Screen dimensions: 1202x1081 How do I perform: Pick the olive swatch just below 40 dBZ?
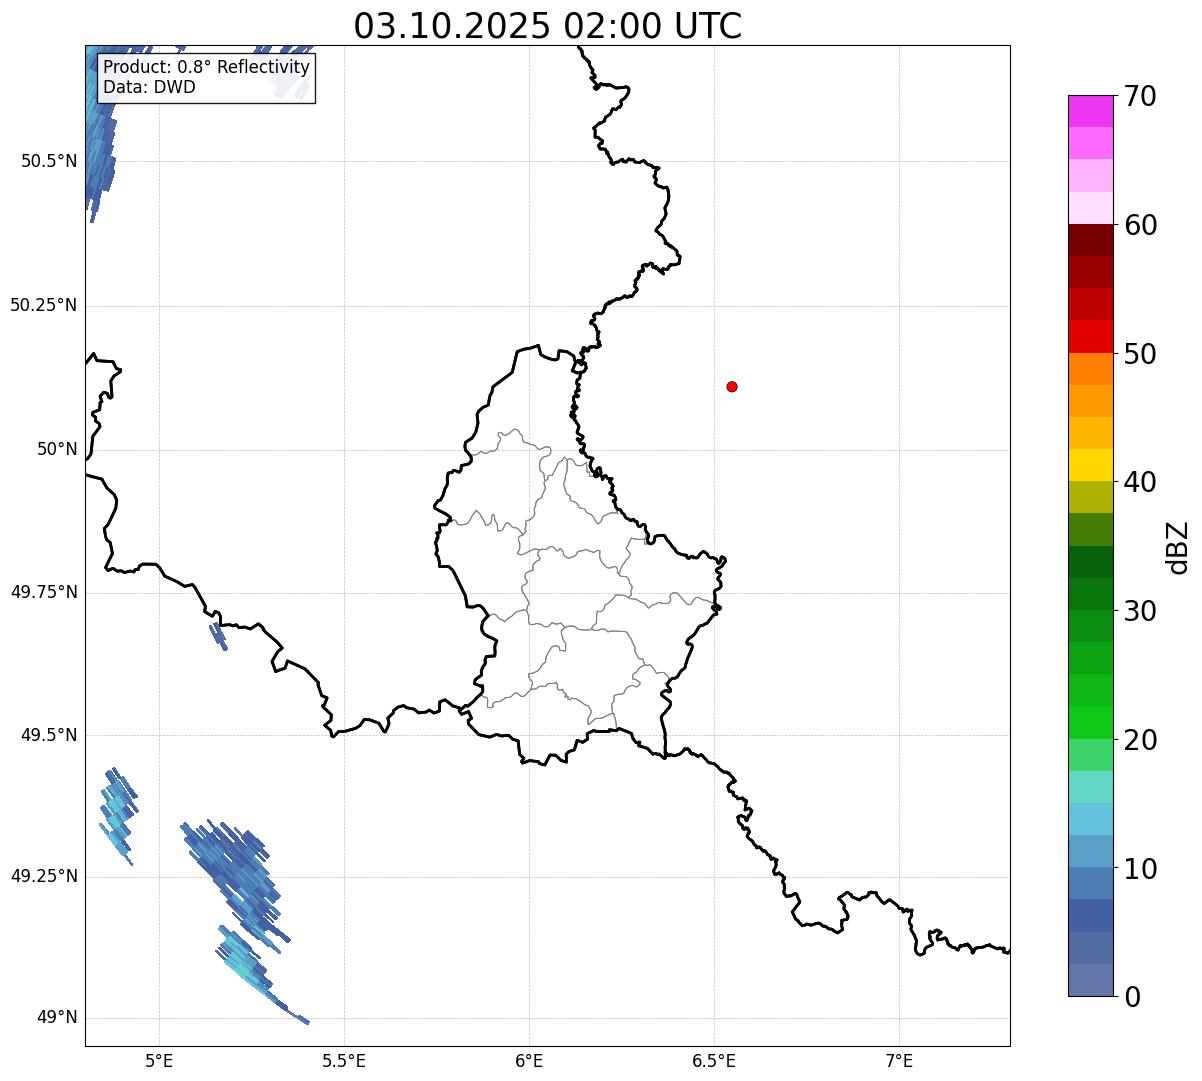point(1090,497)
